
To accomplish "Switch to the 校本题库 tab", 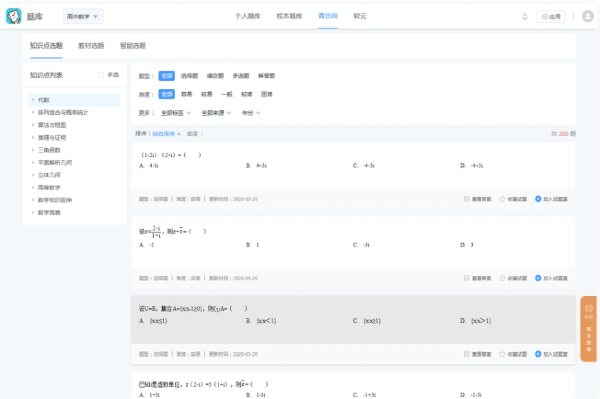I will [x=289, y=16].
